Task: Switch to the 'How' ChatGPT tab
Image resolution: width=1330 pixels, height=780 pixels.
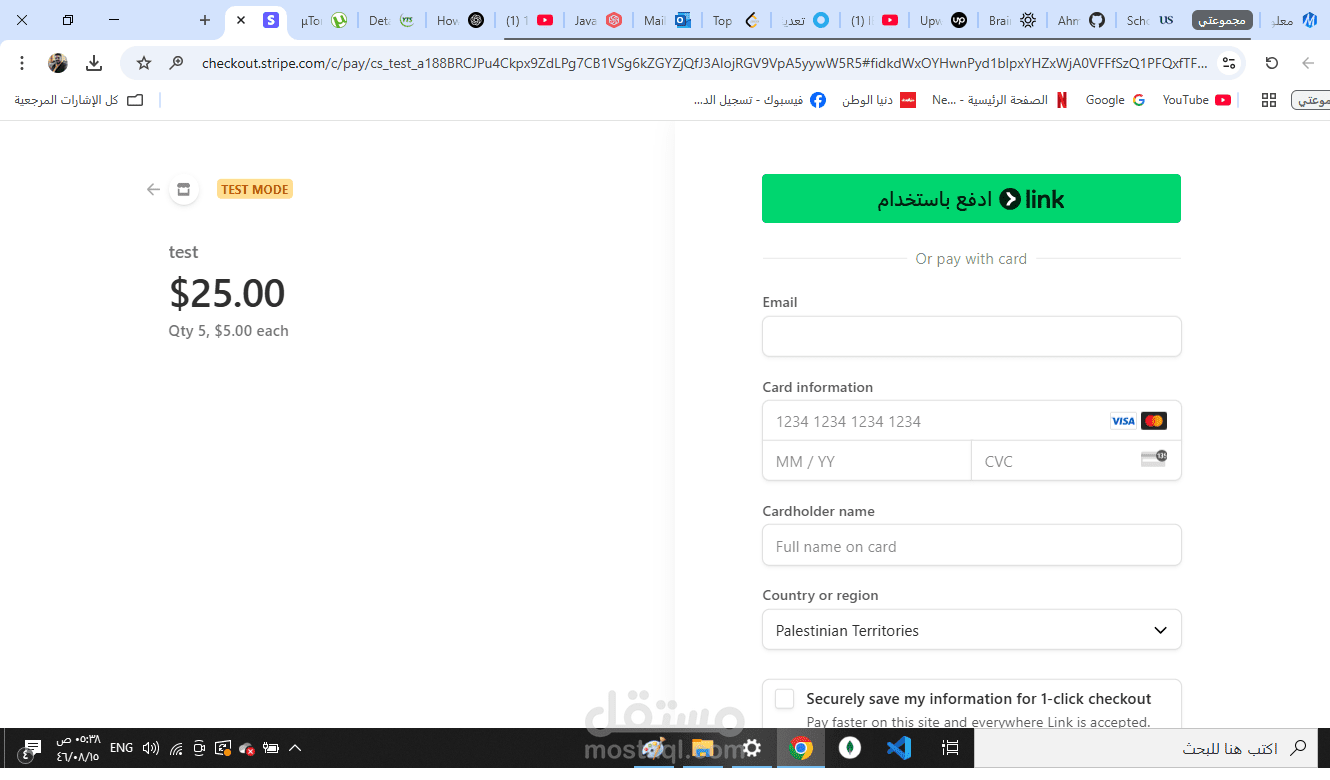Action: coord(460,20)
